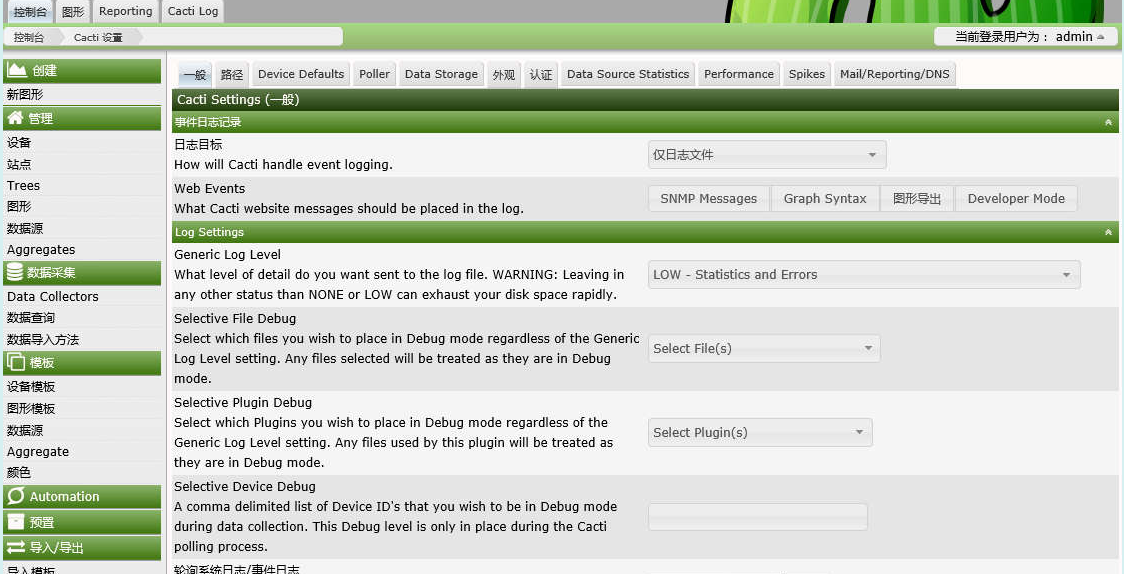Enable Developer Mode web event
This screenshot has width=1124, height=574.
[x=1015, y=199]
